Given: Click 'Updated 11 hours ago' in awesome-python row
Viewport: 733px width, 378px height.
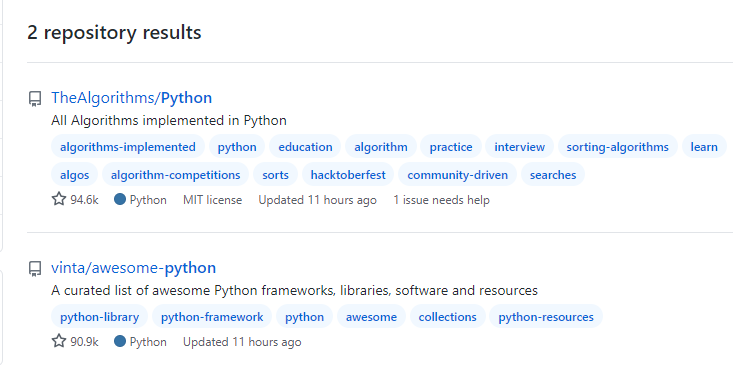Looking at the screenshot, I should (x=242, y=342).
